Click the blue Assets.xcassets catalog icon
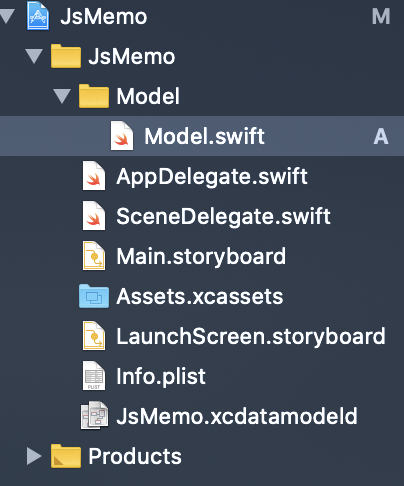Screen dimensions: 404x486 coord(94,296)
